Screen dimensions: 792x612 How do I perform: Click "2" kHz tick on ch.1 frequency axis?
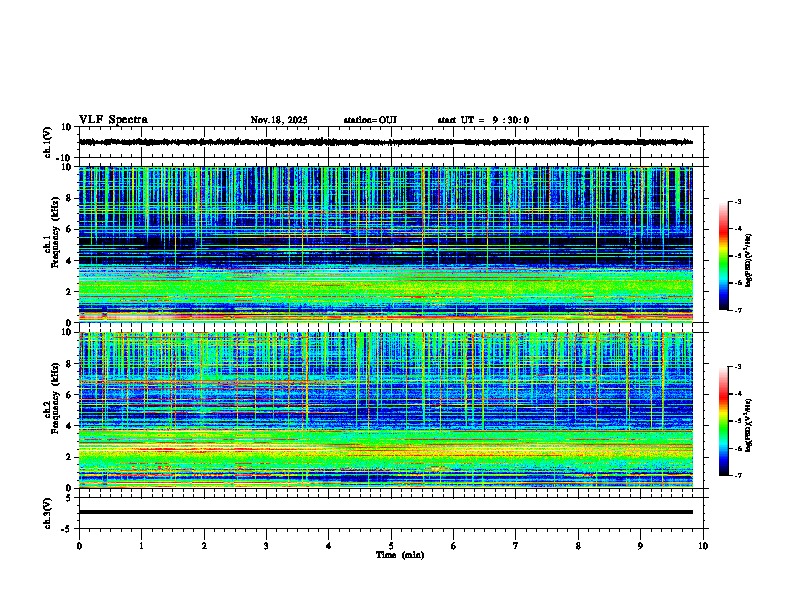pyautogui.click(x=70, y=291)
